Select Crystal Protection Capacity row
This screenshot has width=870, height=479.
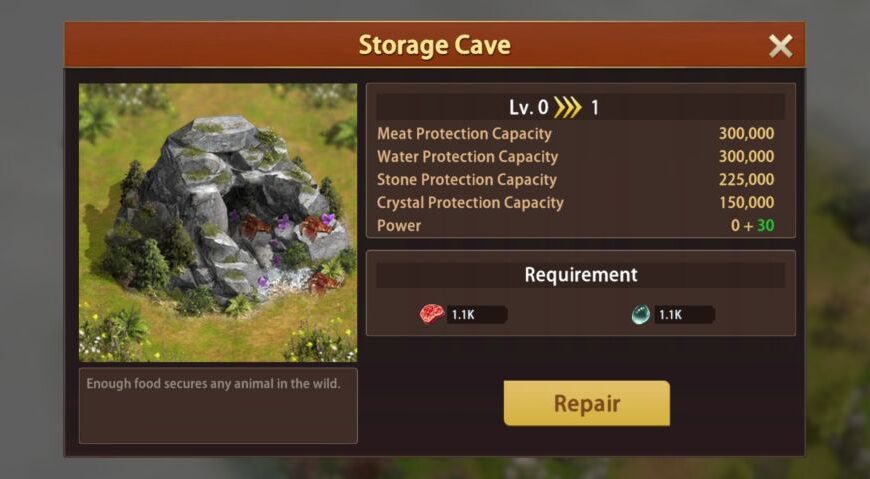coord(575,203)
